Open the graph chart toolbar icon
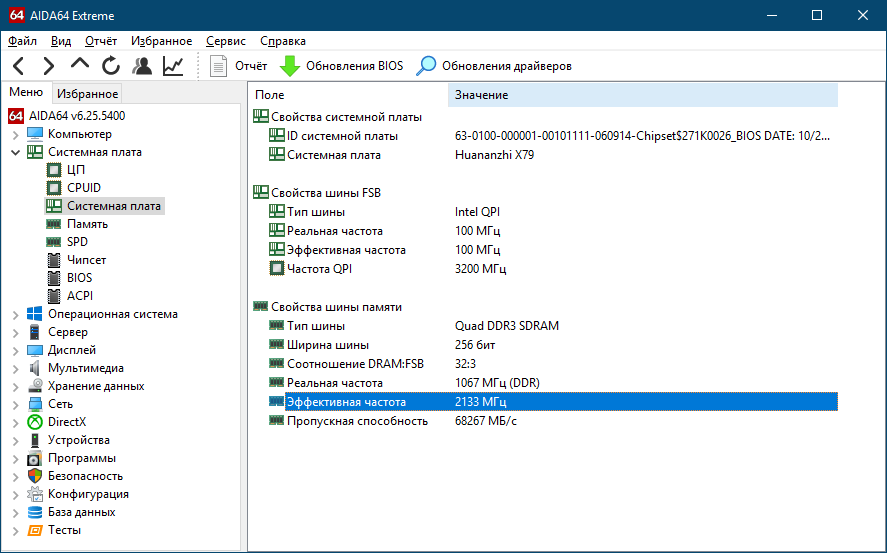 click(x=173, y=66)
